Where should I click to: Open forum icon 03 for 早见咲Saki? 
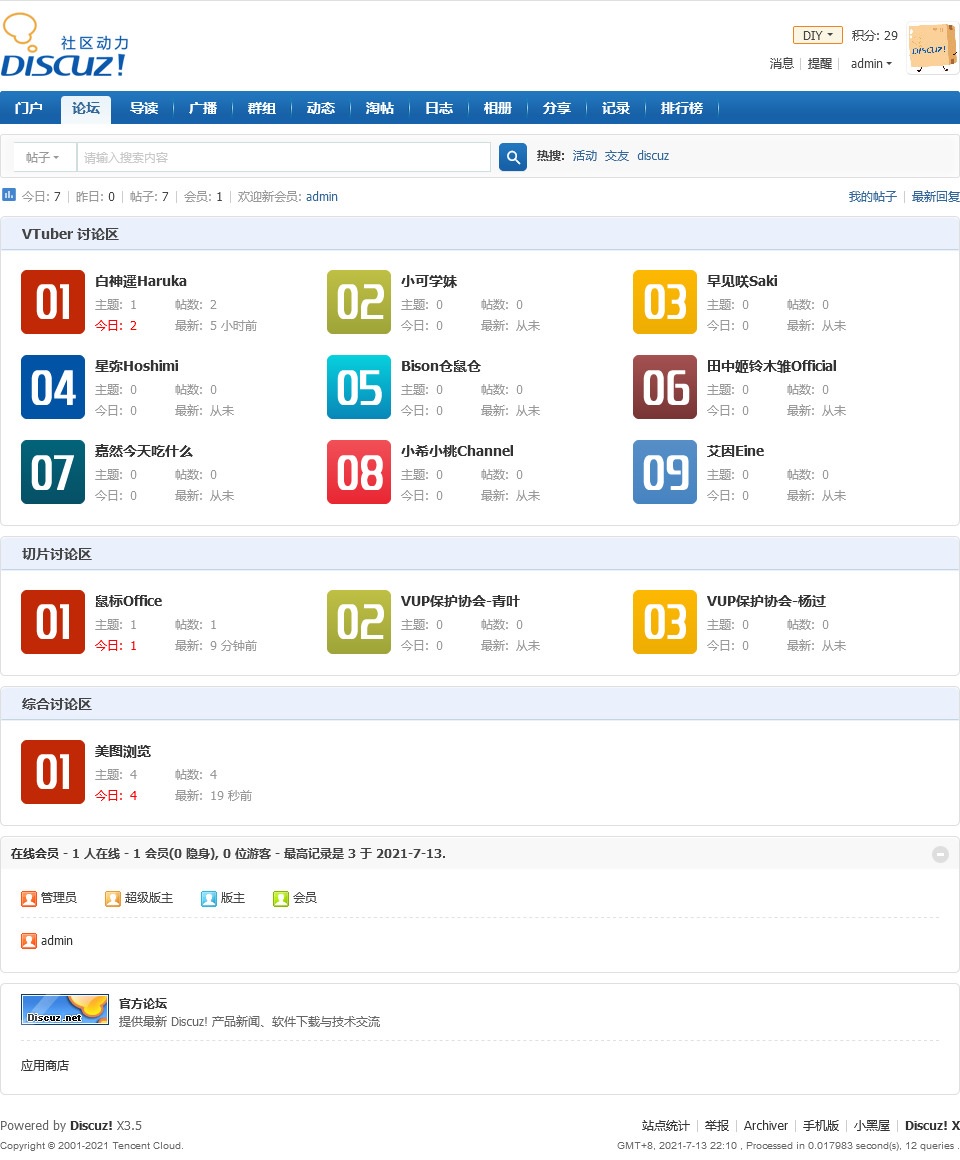click(x=665, y=302)
